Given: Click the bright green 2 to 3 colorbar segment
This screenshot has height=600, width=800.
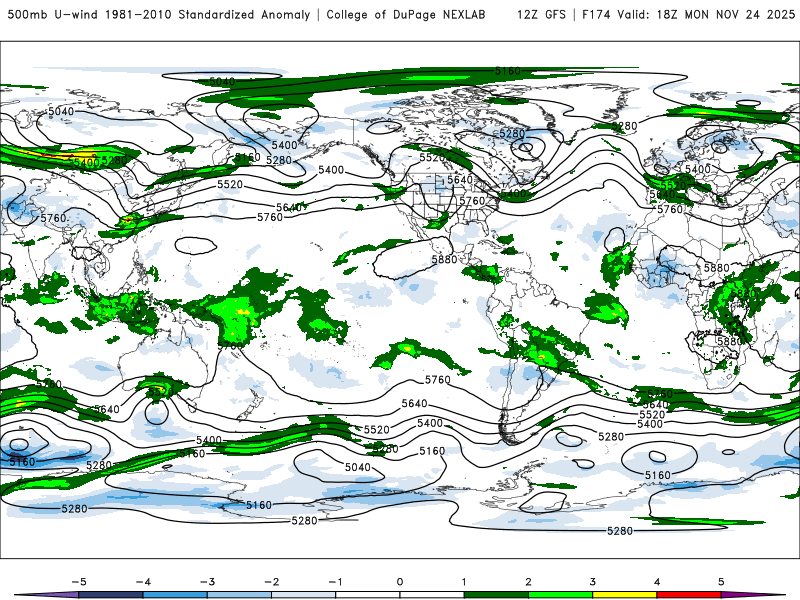Looking at the screenshot, I should (x=560, y=595).
